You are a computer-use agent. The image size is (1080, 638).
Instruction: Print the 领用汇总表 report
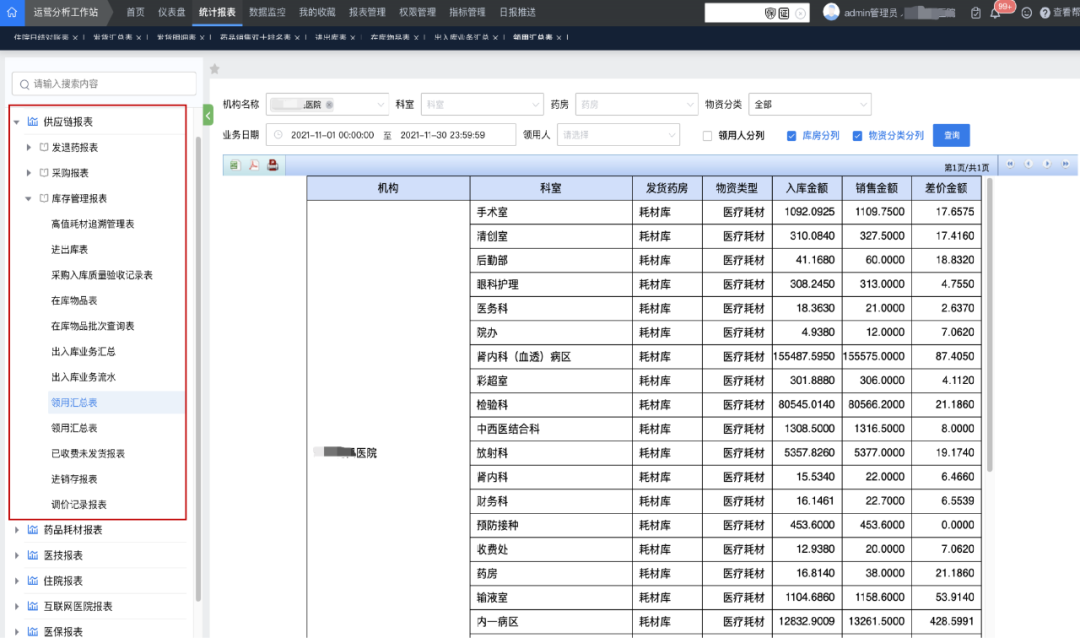(272, 165)
